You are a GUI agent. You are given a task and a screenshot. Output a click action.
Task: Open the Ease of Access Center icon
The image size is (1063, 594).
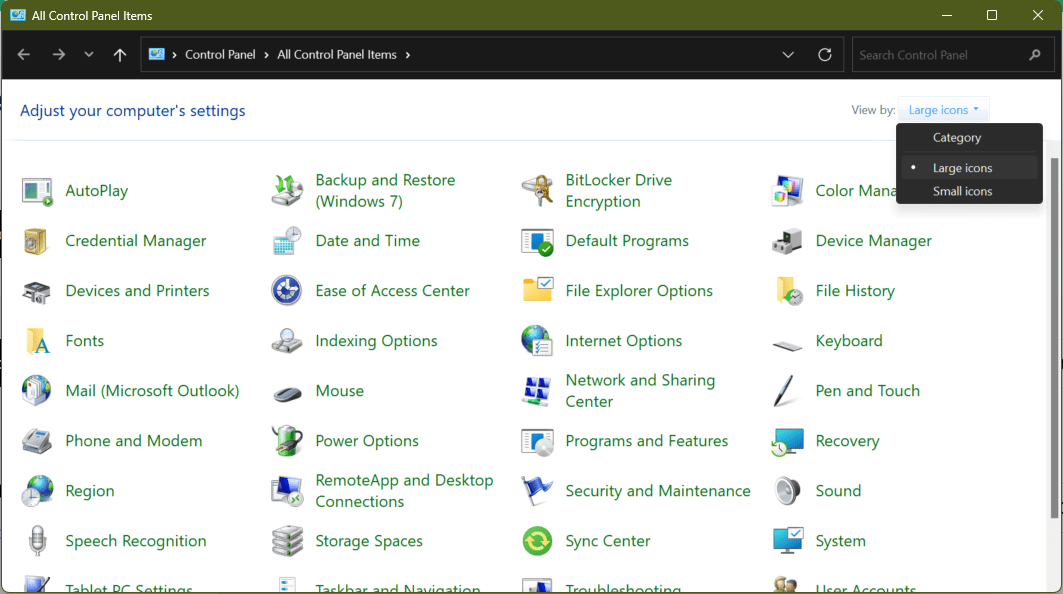(287, 291)
